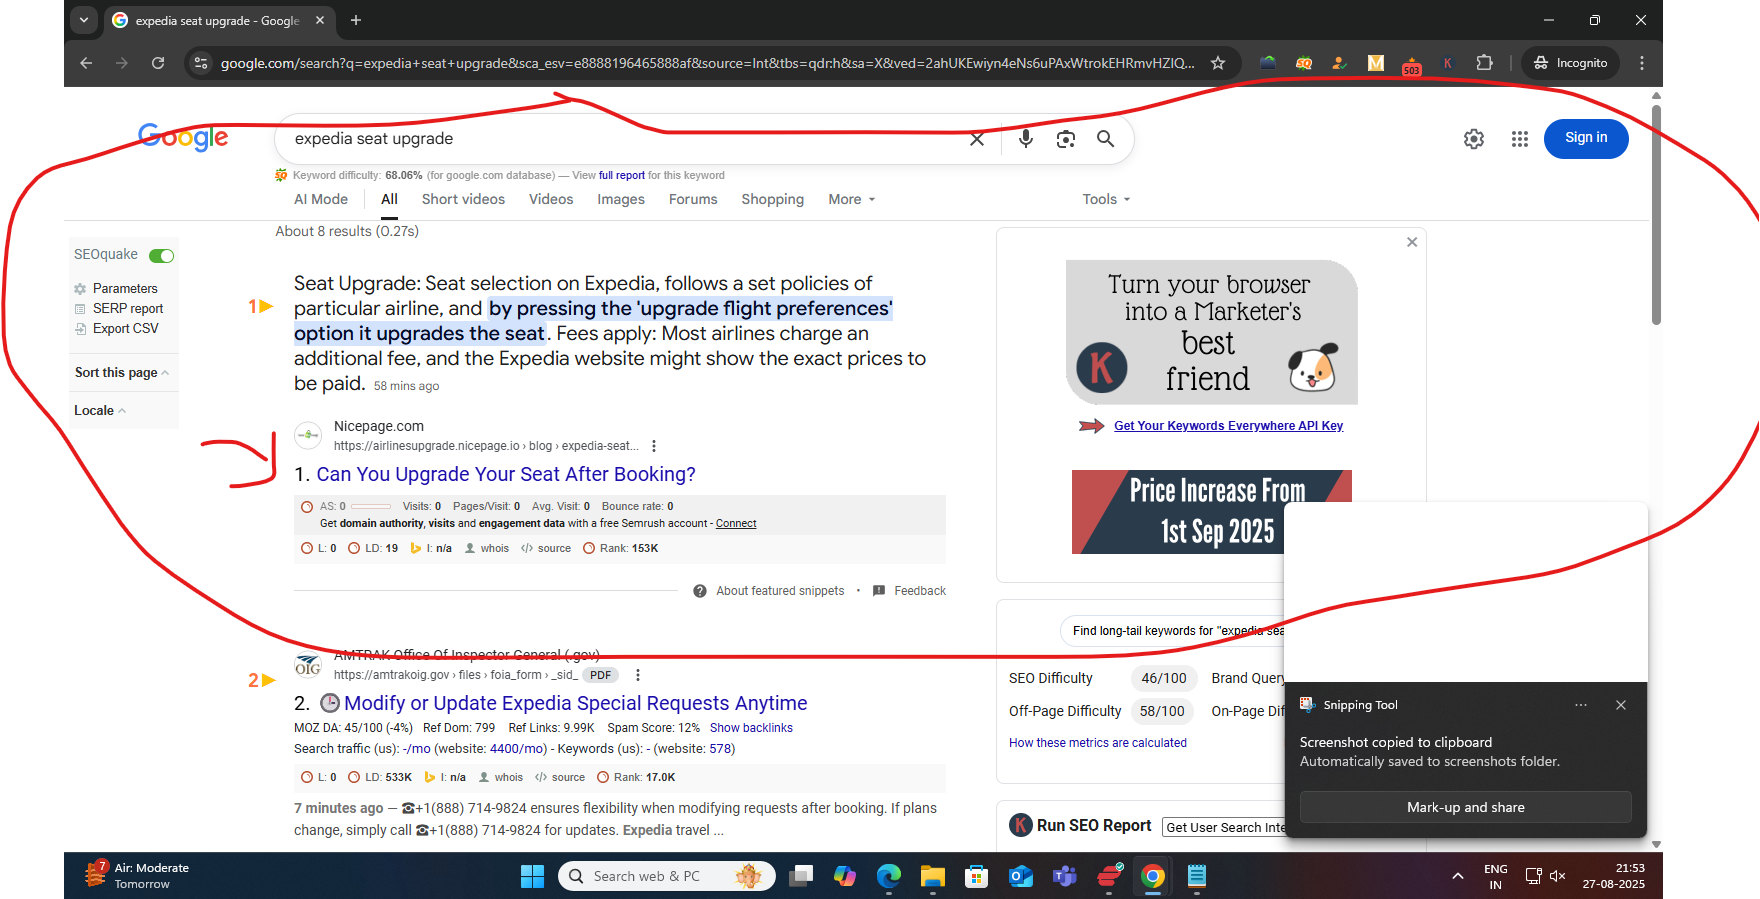The height and width of the screenshot is (899, 1760).
Task: Open the Tools dropdown
Action: (1106, 199)
